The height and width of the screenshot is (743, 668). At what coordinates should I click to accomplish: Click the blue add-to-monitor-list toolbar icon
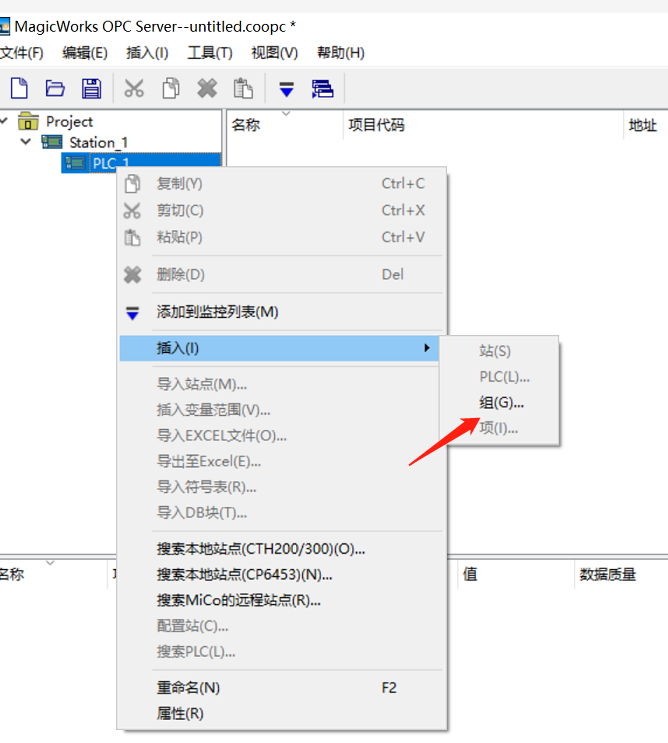pos(286,89)
